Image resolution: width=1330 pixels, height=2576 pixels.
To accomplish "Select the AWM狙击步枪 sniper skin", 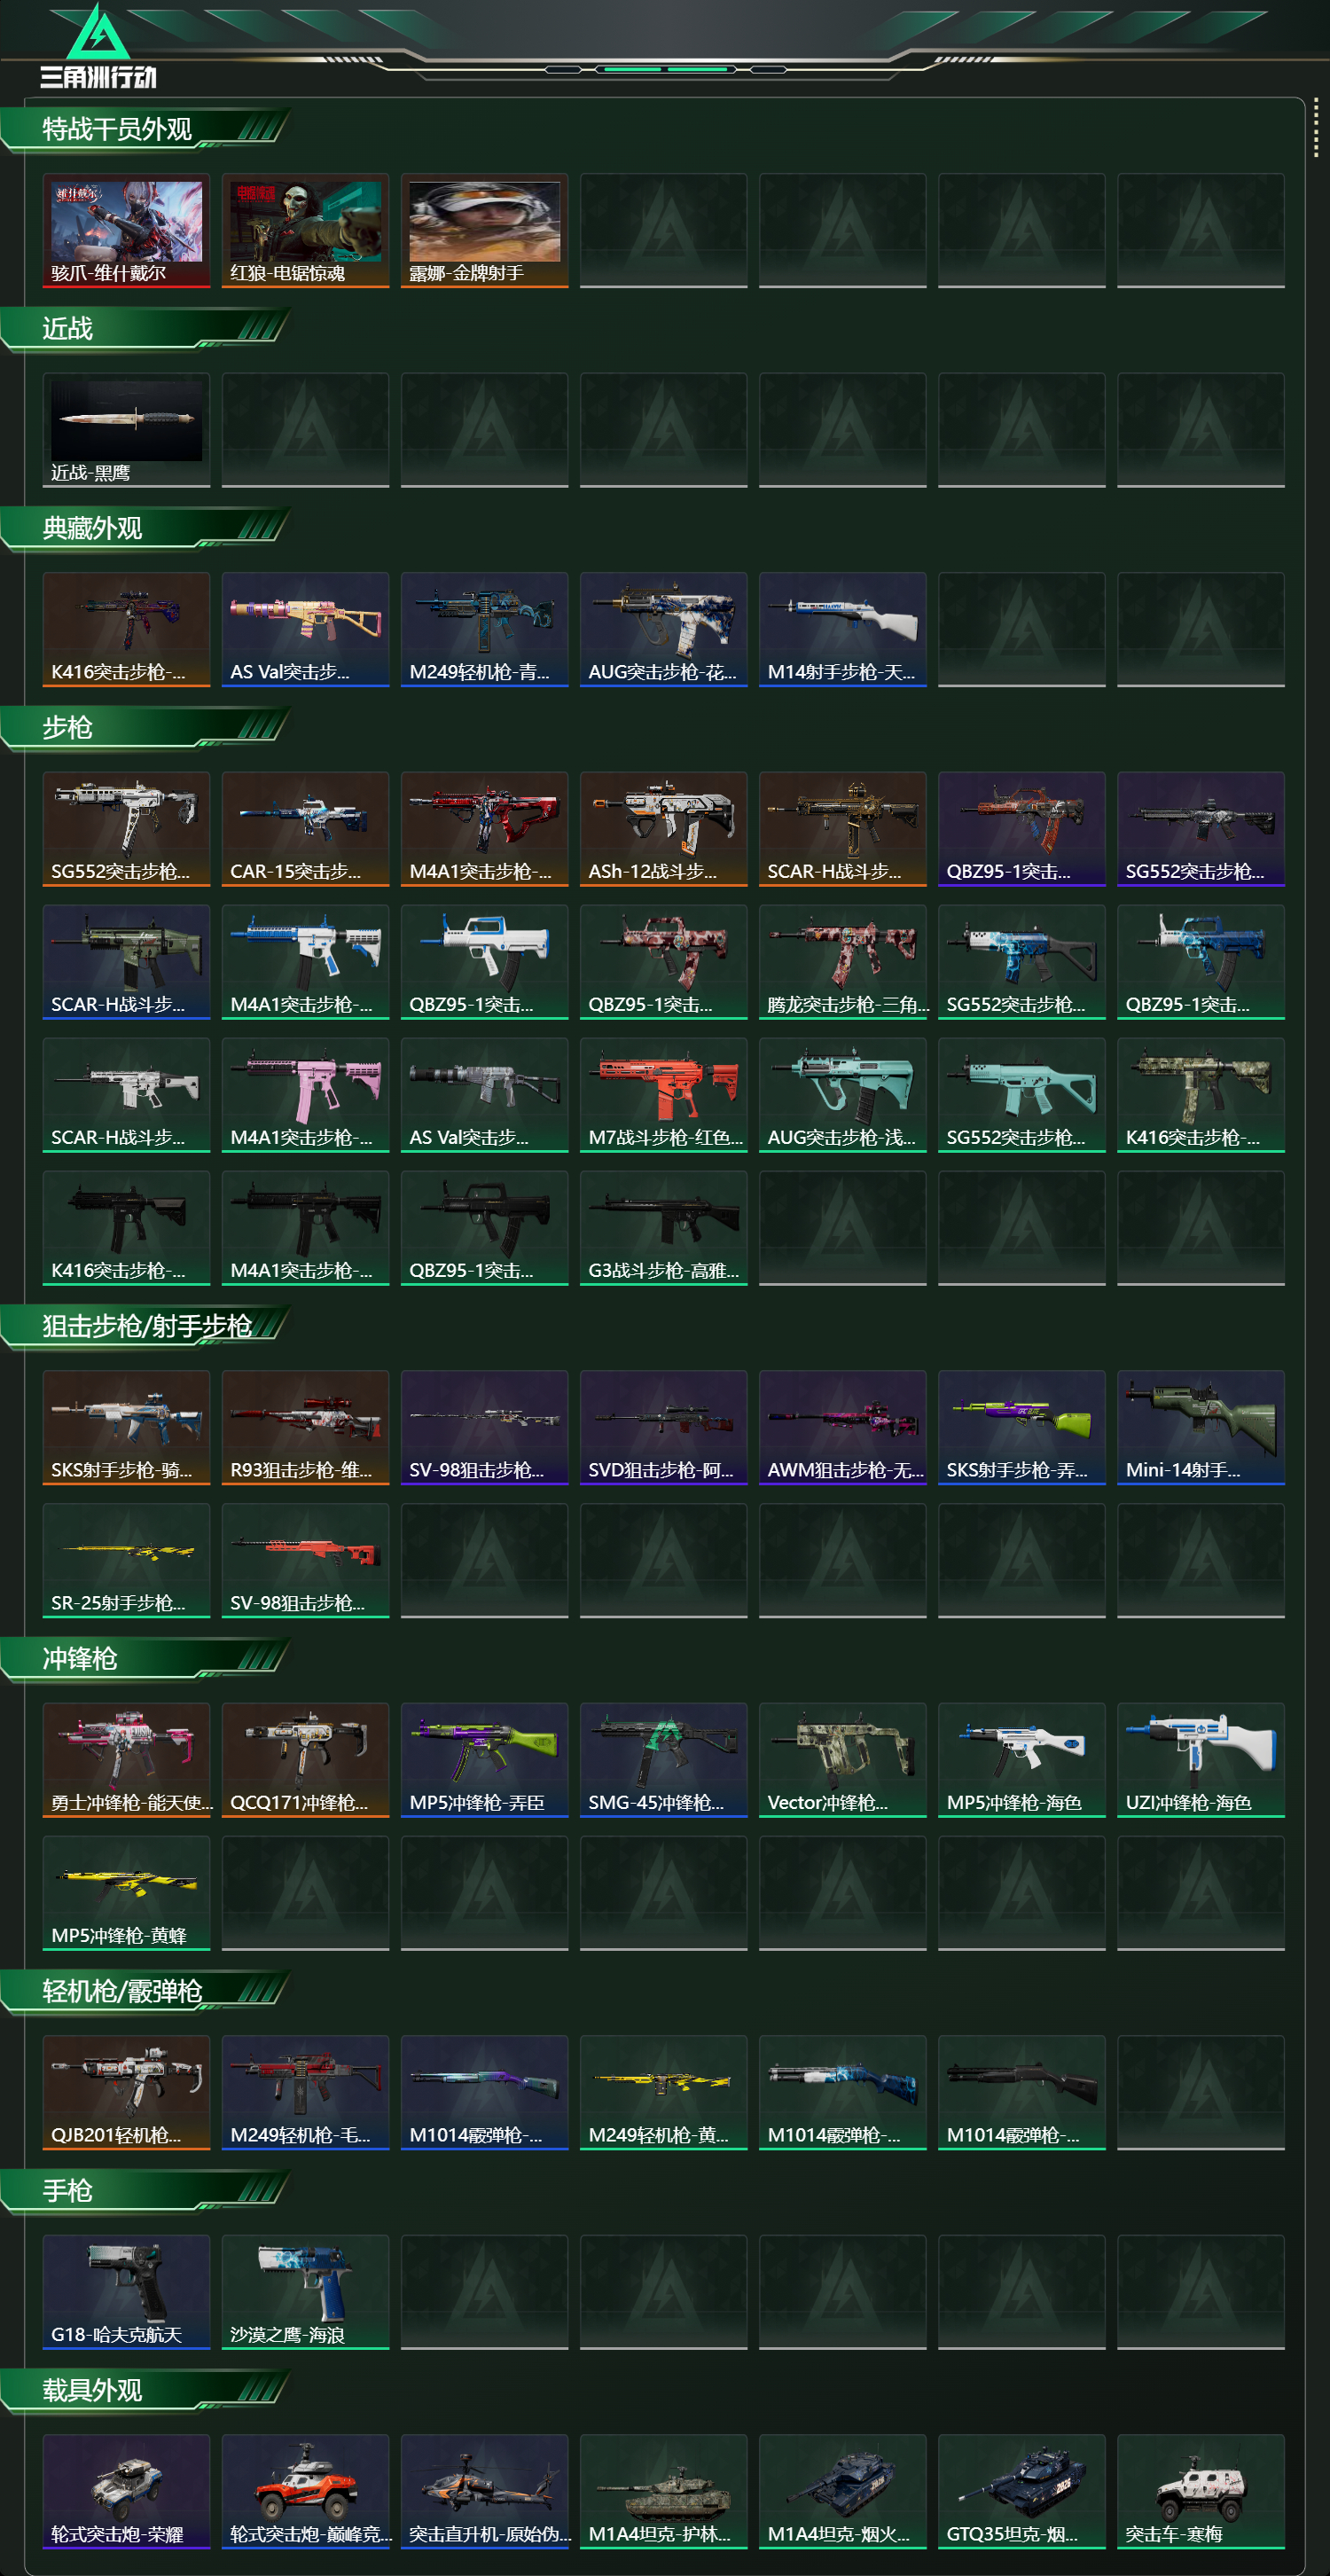I will point(842,1427).
